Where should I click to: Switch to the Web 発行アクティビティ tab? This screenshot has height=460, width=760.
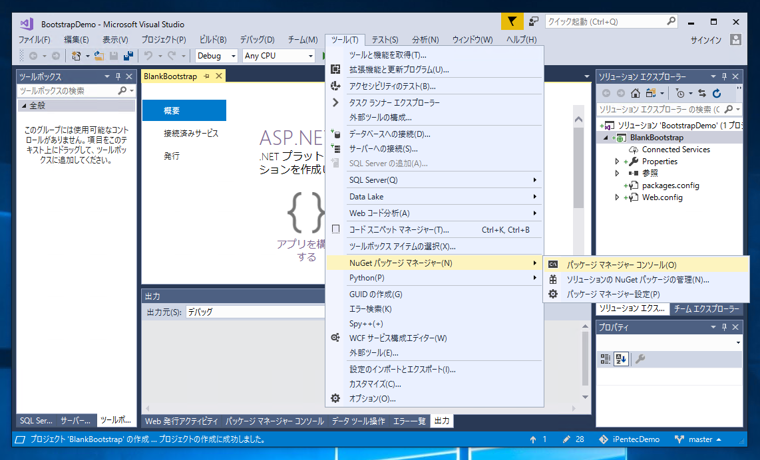(181, 421)
